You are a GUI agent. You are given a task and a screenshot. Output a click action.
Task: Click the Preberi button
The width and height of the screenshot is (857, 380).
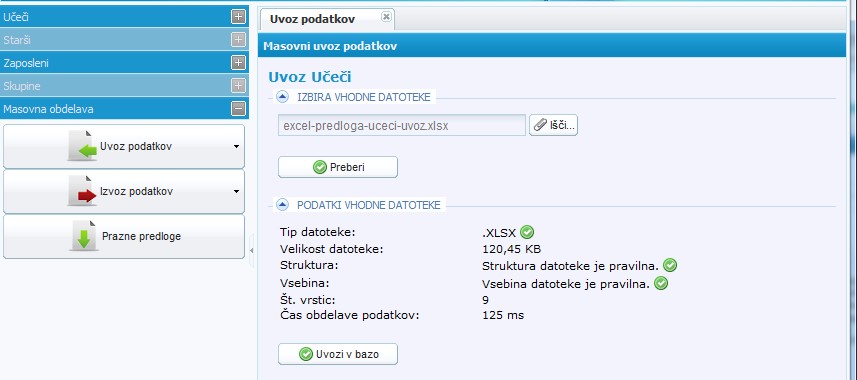coord(338,167)
